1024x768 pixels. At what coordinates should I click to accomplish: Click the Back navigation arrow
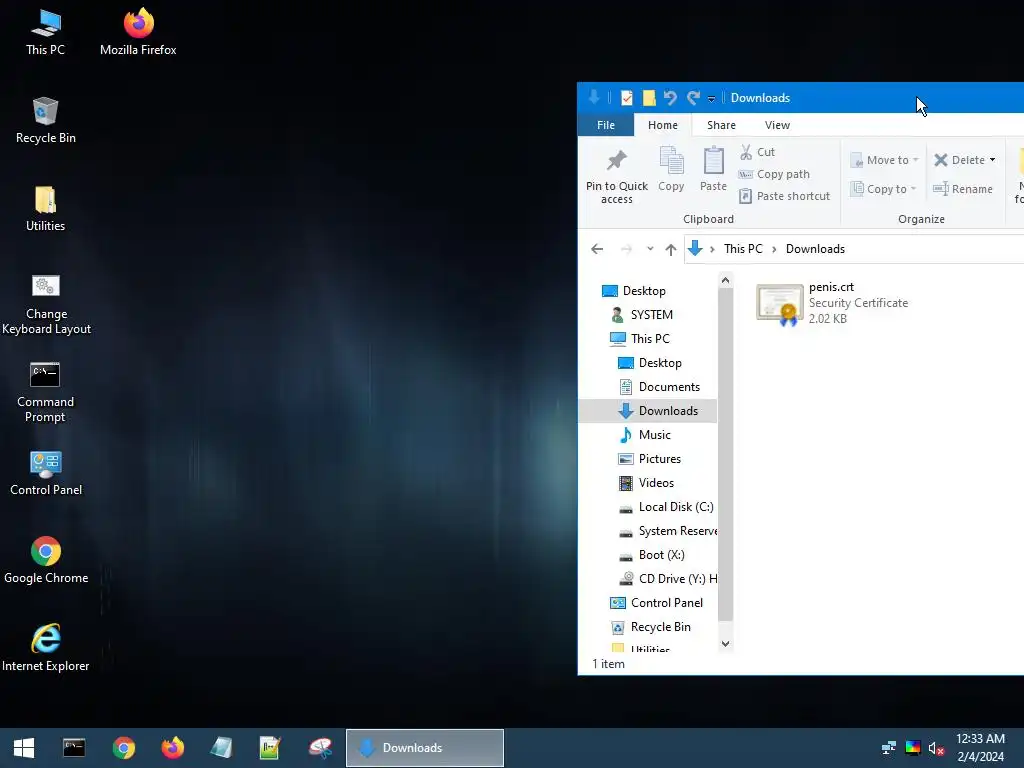click(596, 249)
